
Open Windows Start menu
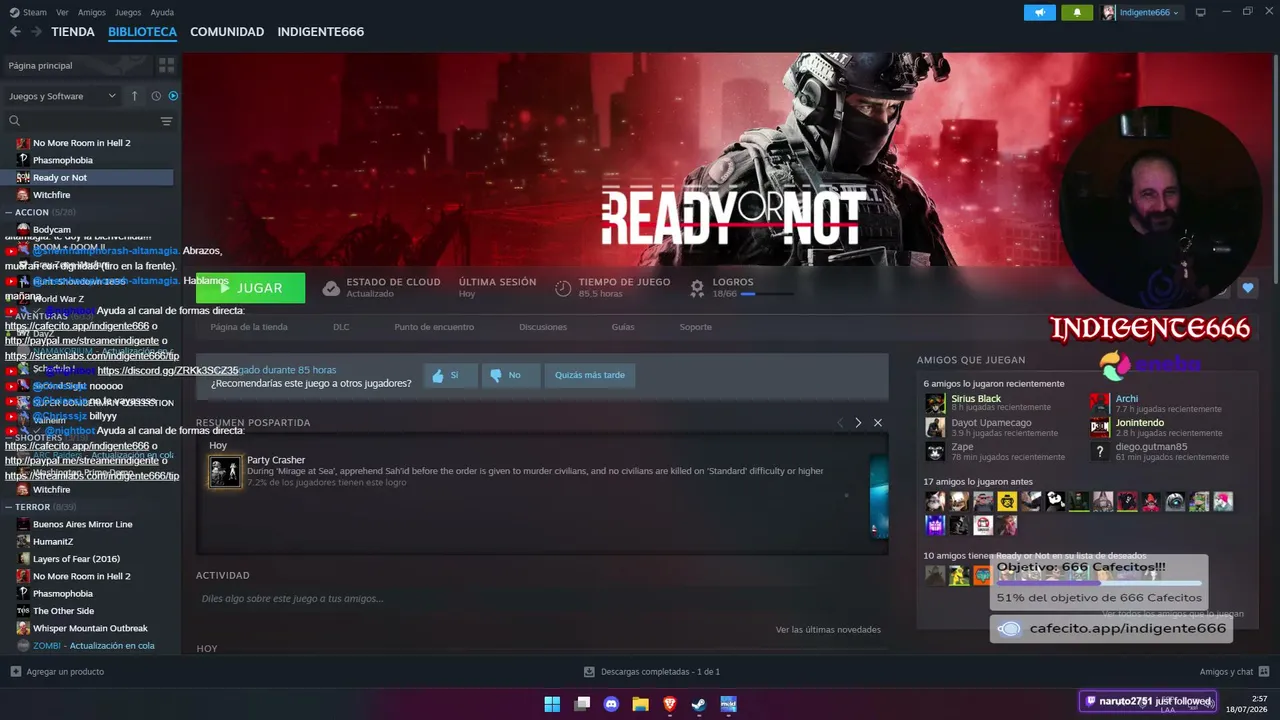pyautogui.click(x=552, y=704)
